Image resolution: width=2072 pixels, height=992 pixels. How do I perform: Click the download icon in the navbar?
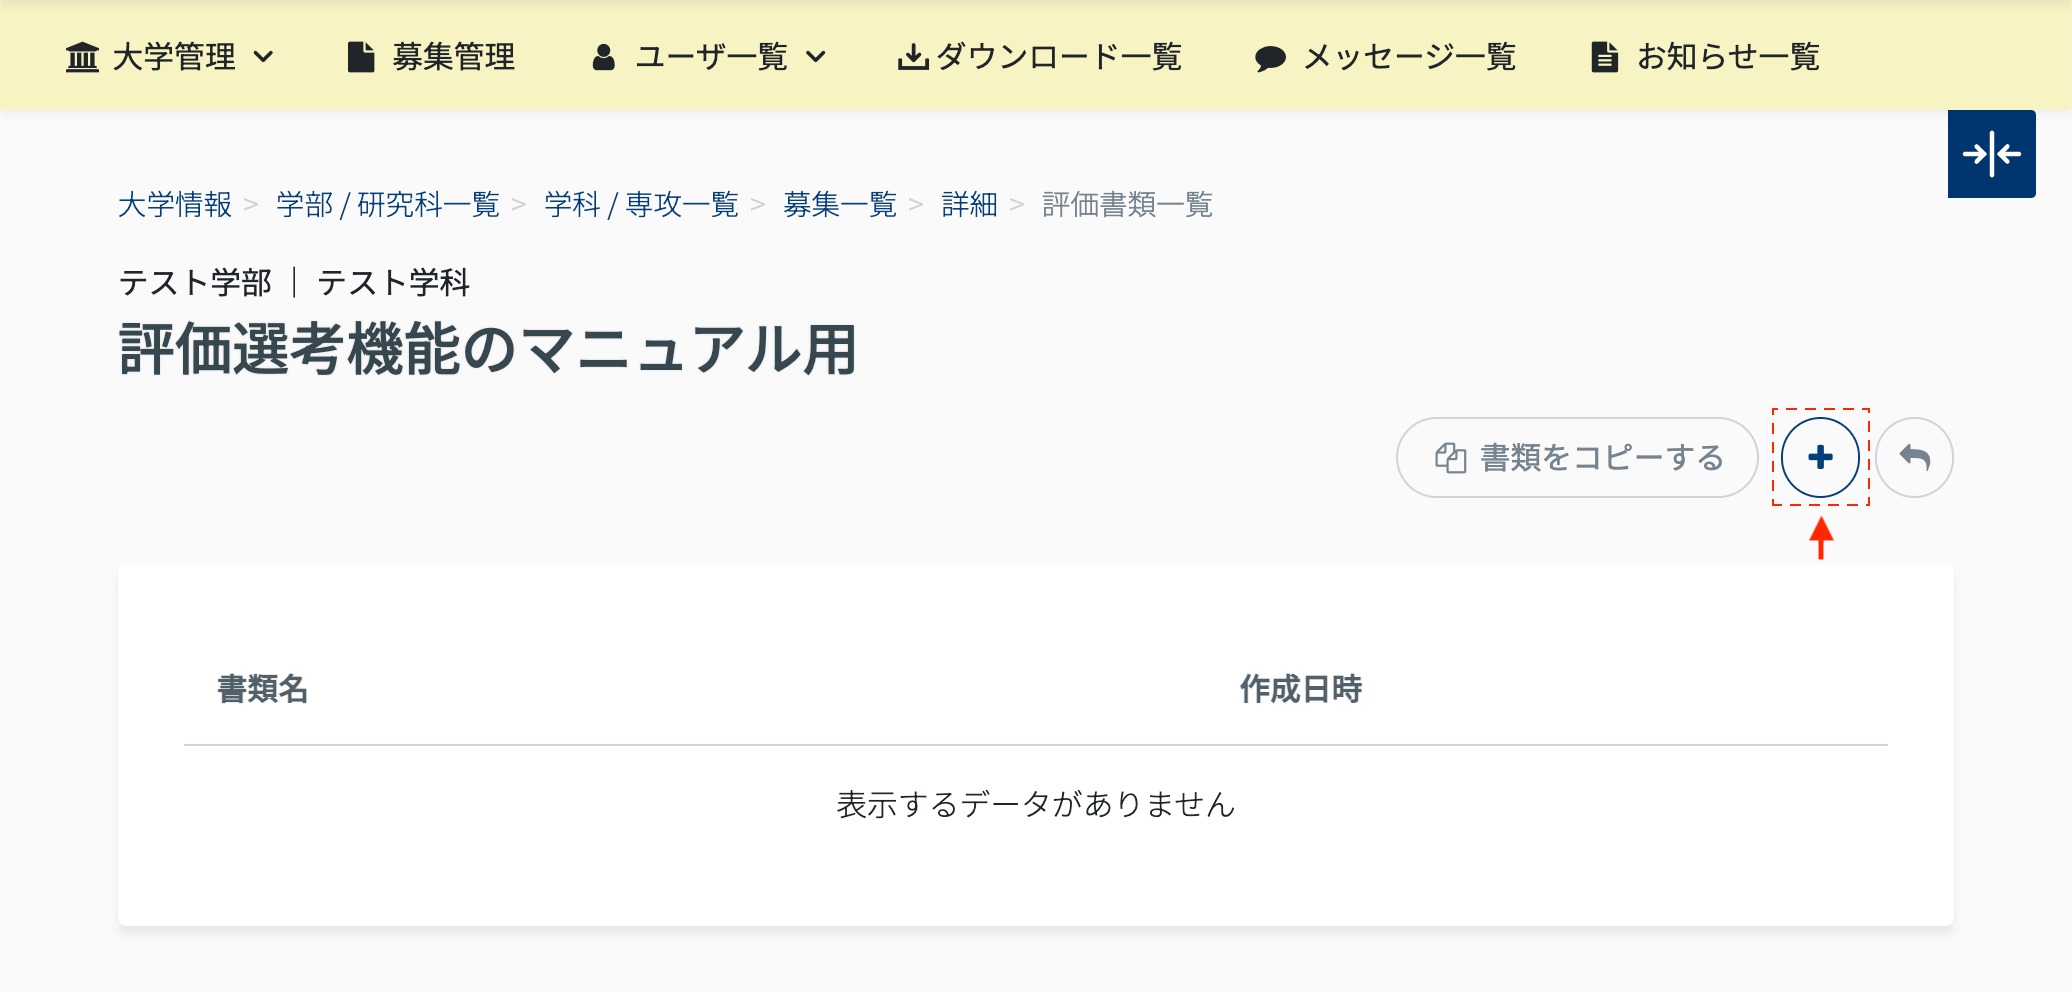(912, 57)
